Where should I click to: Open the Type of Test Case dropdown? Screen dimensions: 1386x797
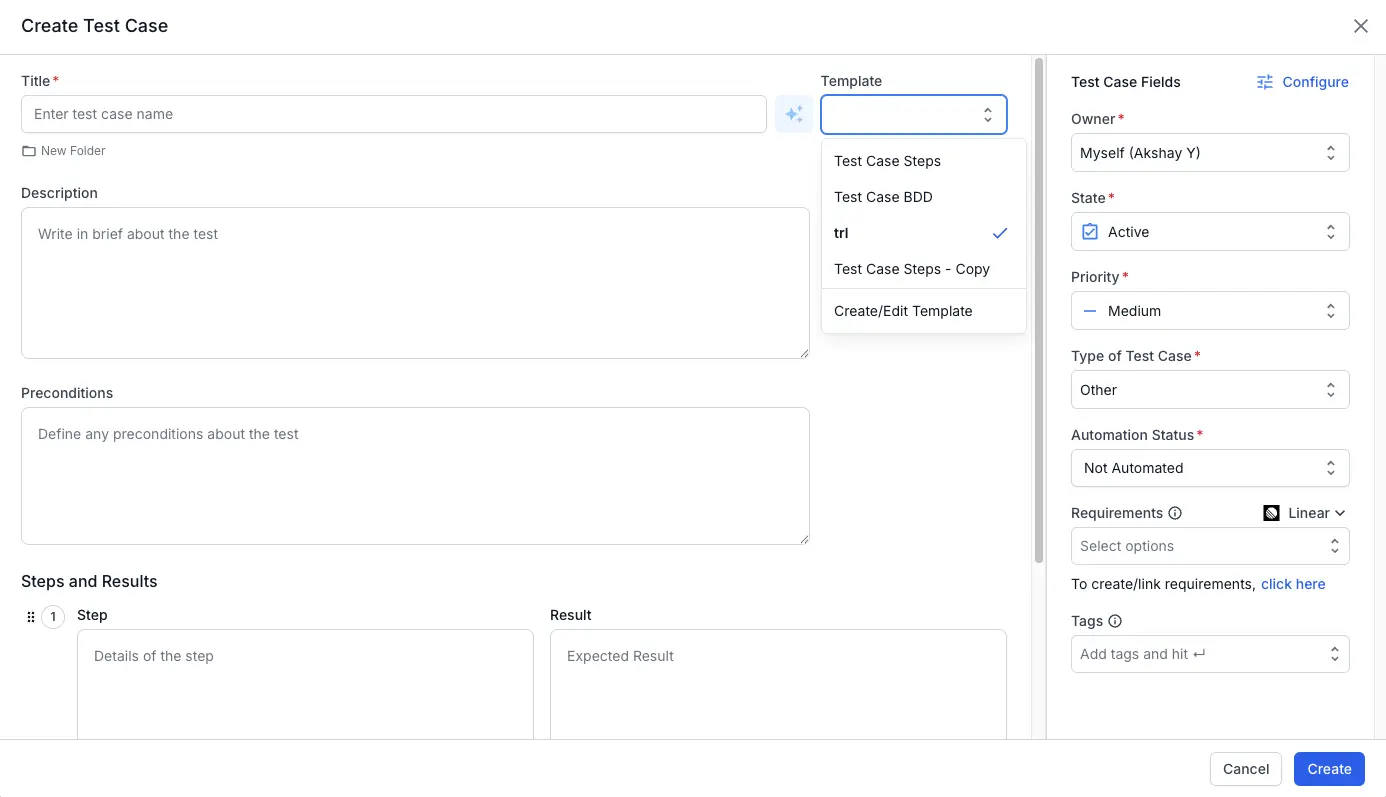point(1209,390)
